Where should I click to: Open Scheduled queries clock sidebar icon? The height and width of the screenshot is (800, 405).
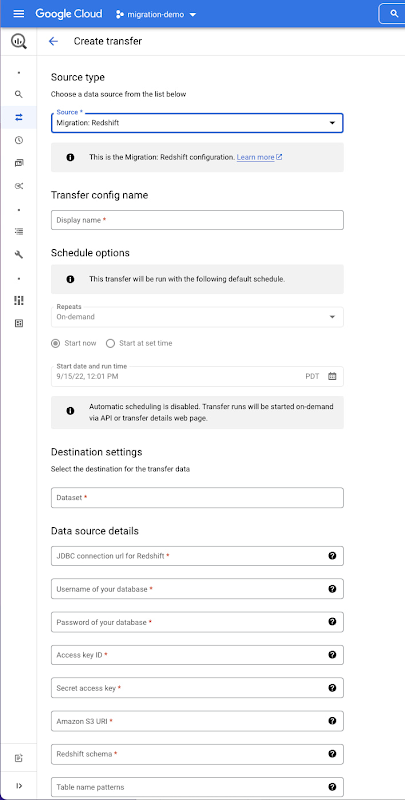coord(19,140)
